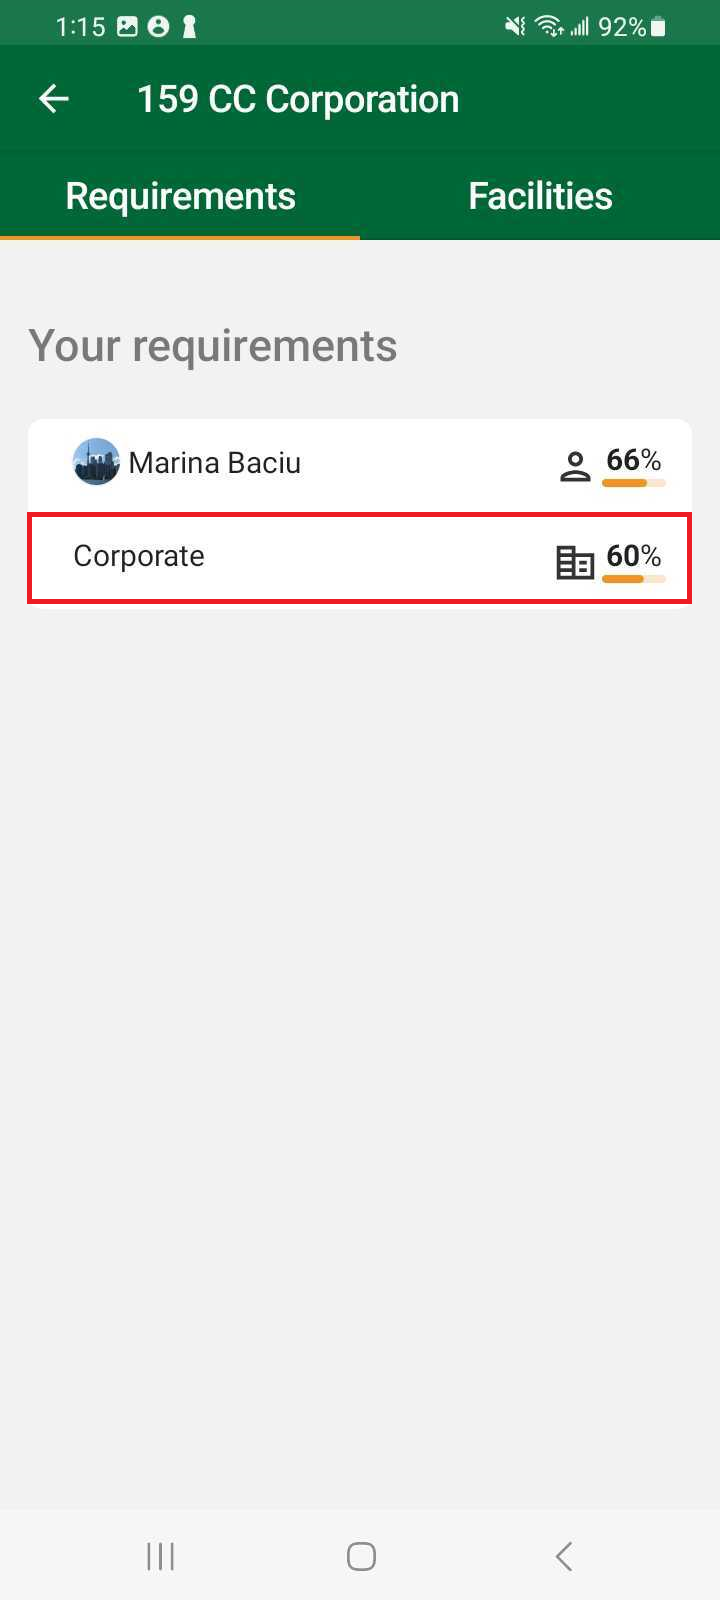Click Marina Baciu's profile avatar

tap(96, 462)
